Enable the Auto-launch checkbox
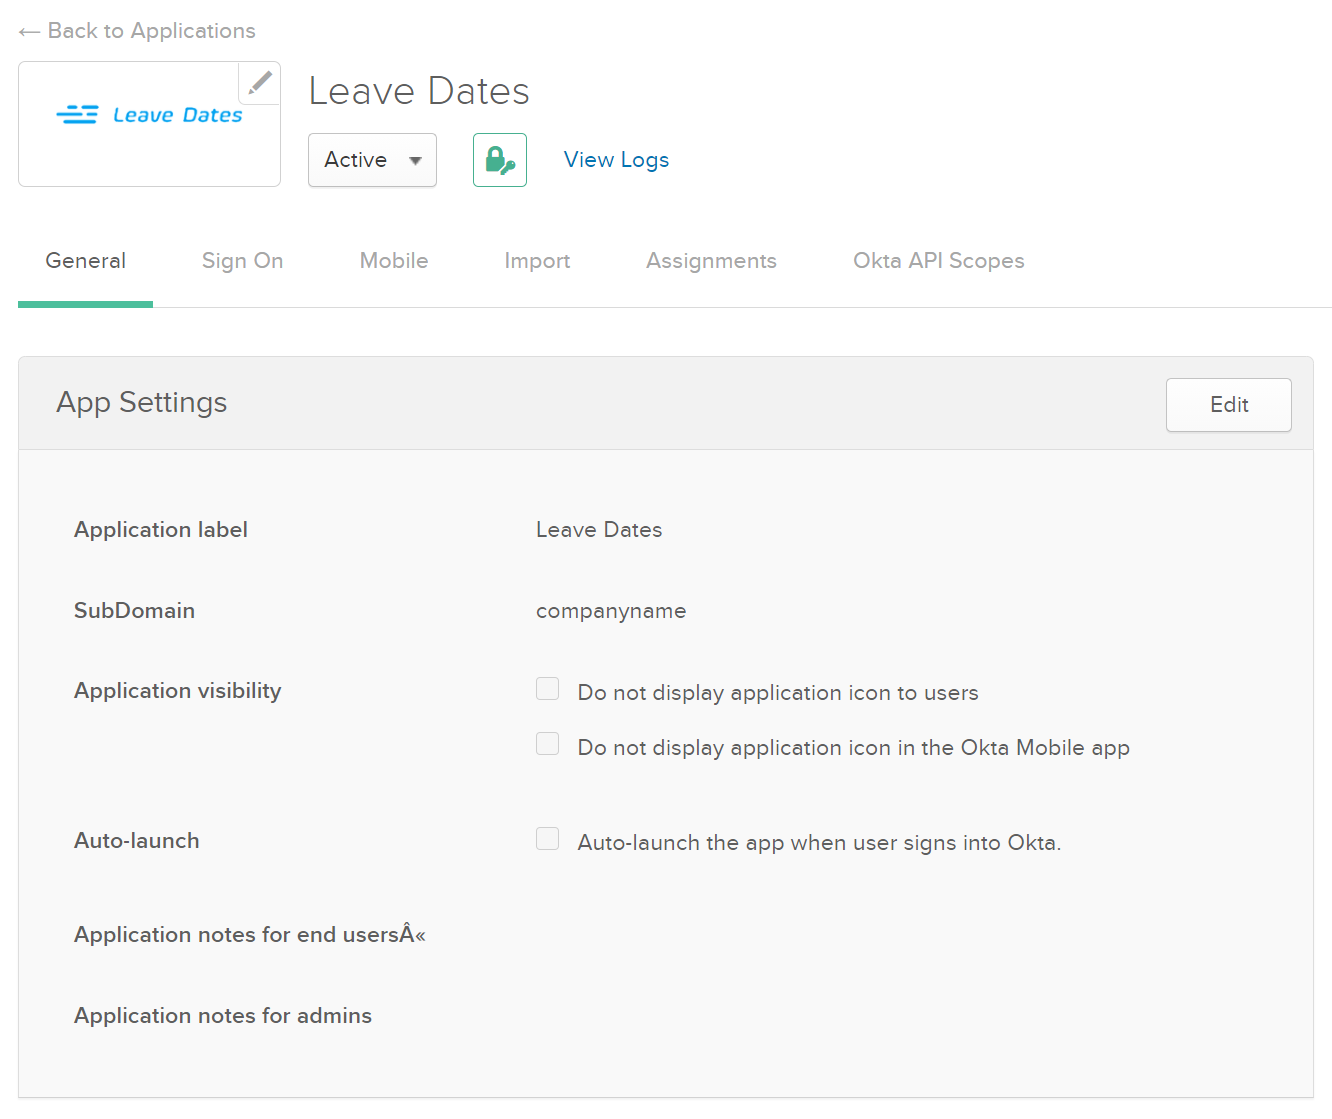The height and width of the screenshot is (1119, 1332). point(548,839)
